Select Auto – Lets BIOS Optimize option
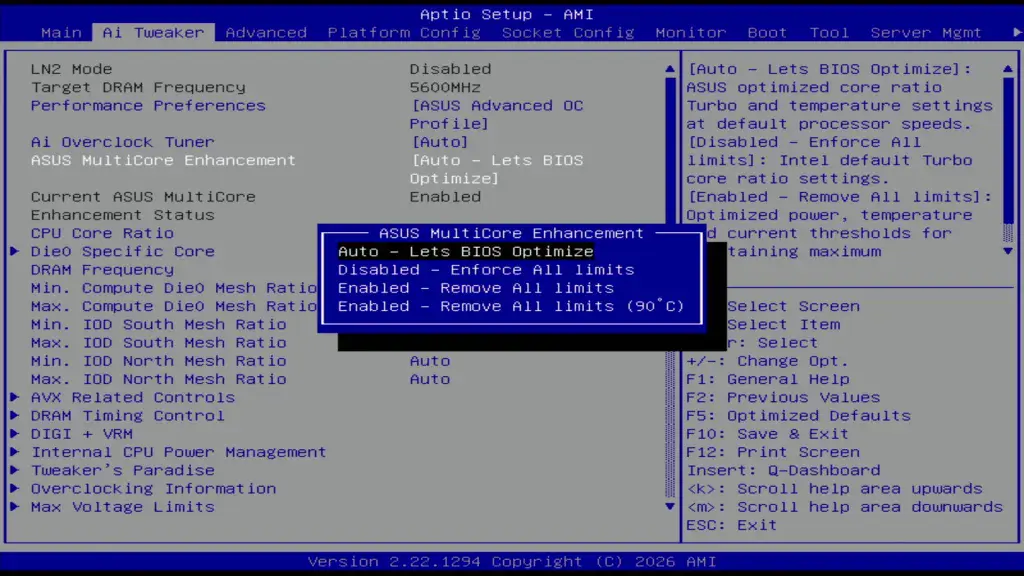This screenshot has height=576, width=1024. 465,251
